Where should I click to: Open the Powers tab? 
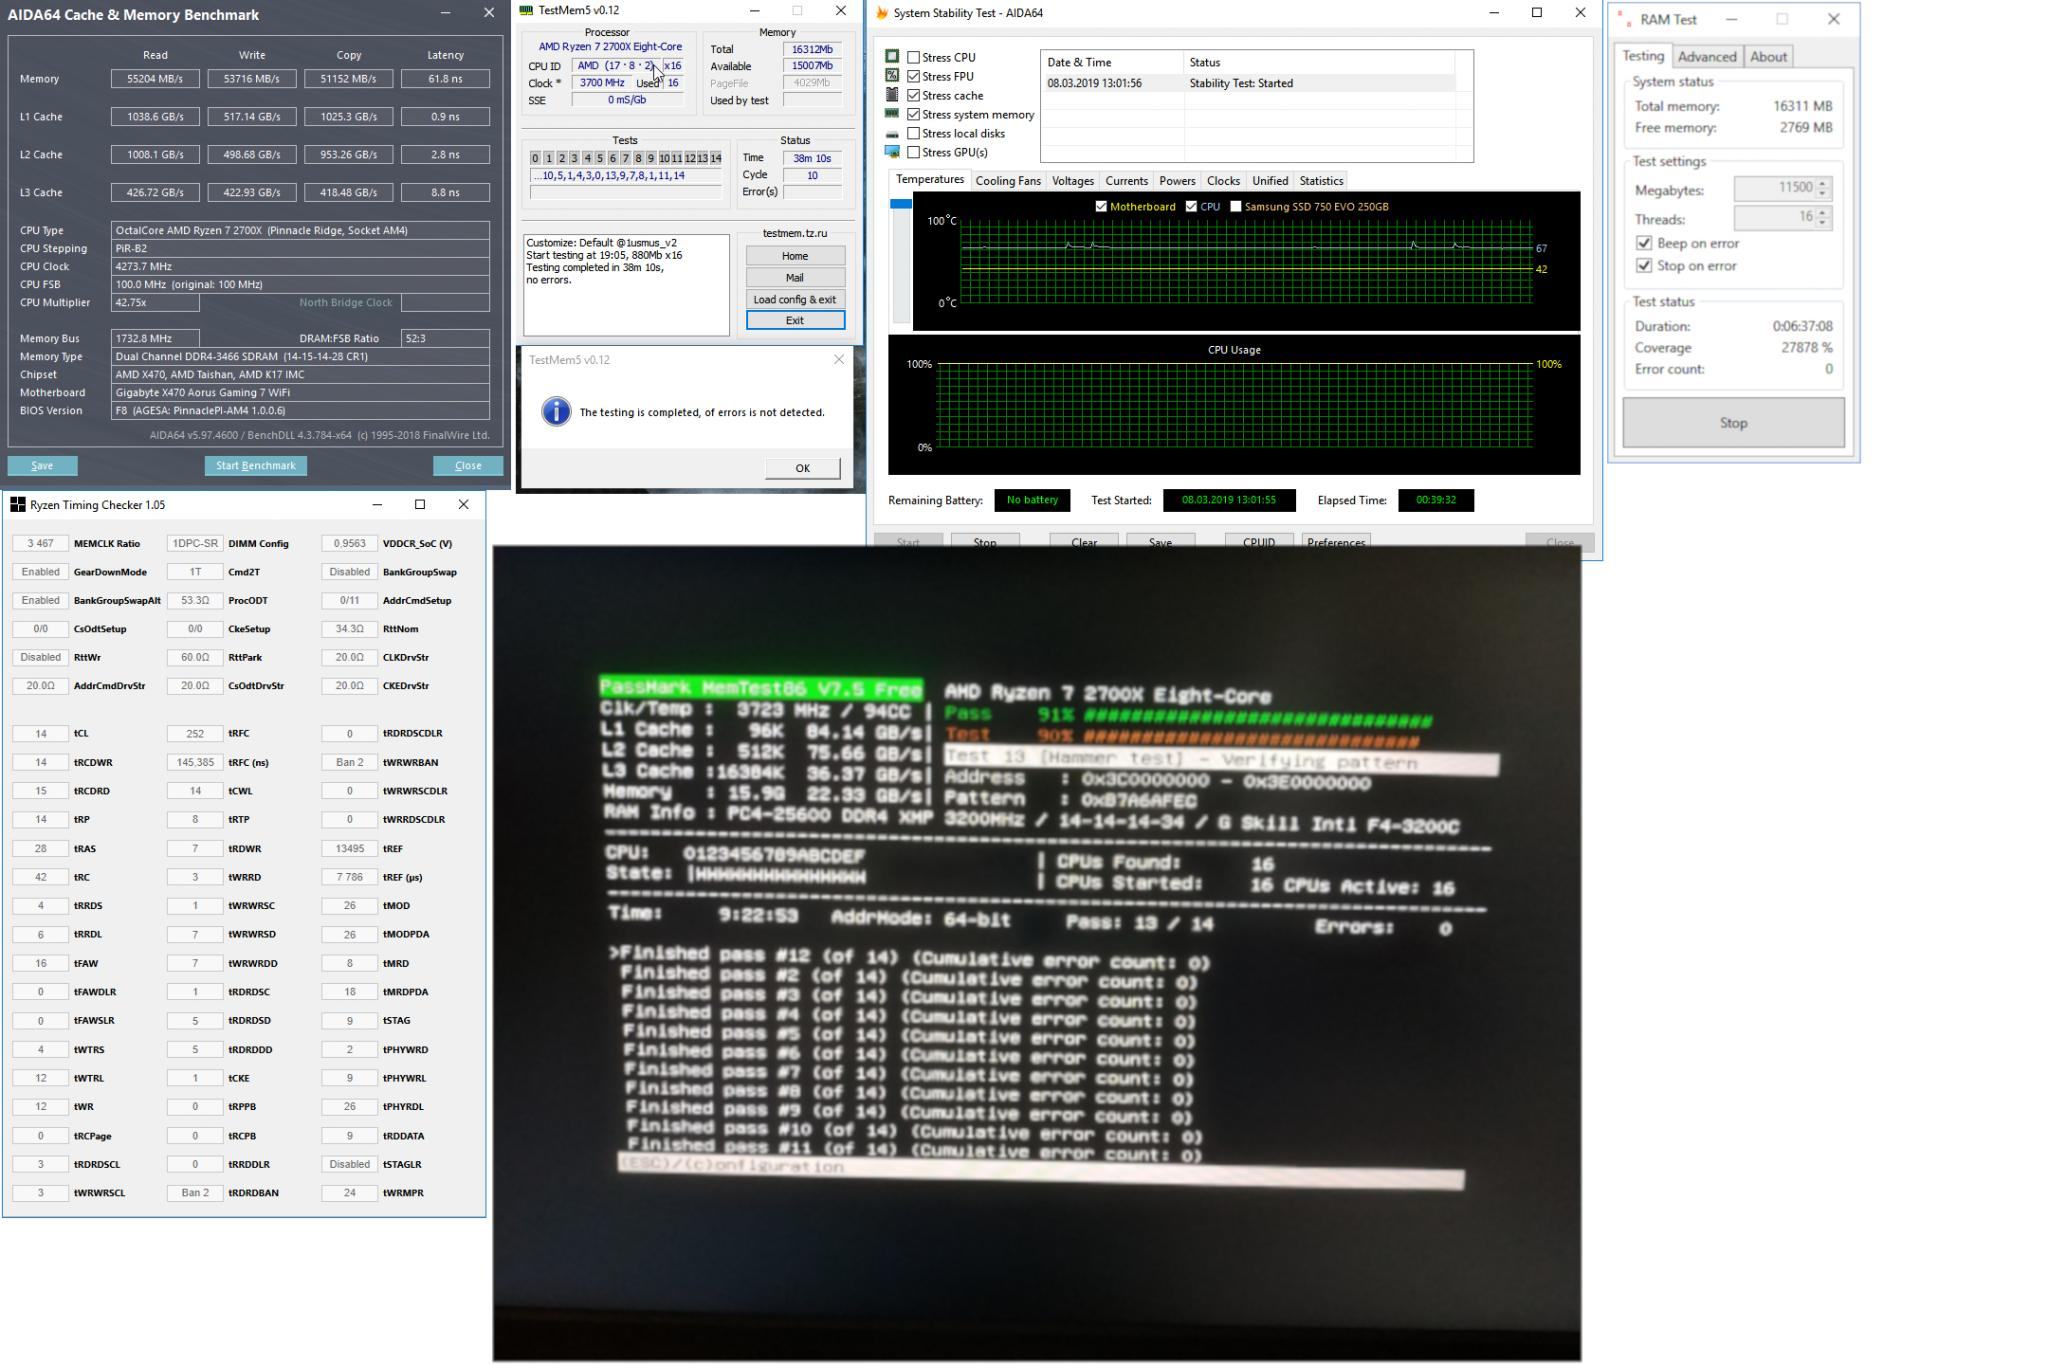point(1176,181)
